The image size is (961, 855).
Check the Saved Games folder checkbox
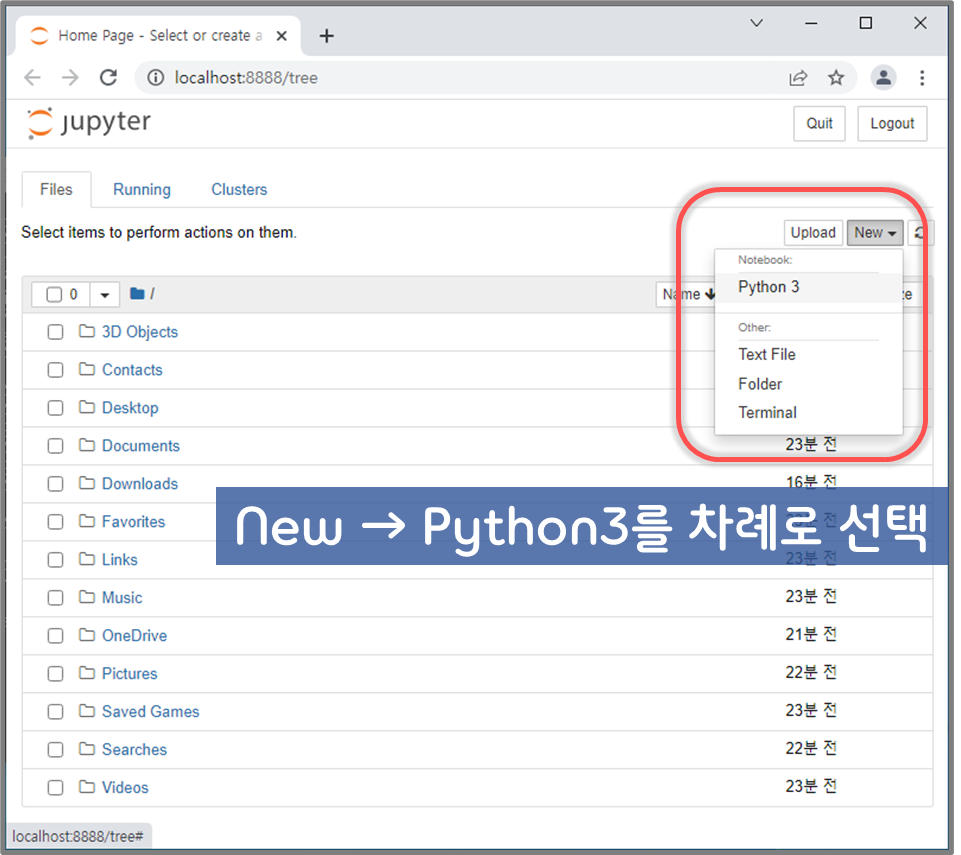(x=56, y=712)
